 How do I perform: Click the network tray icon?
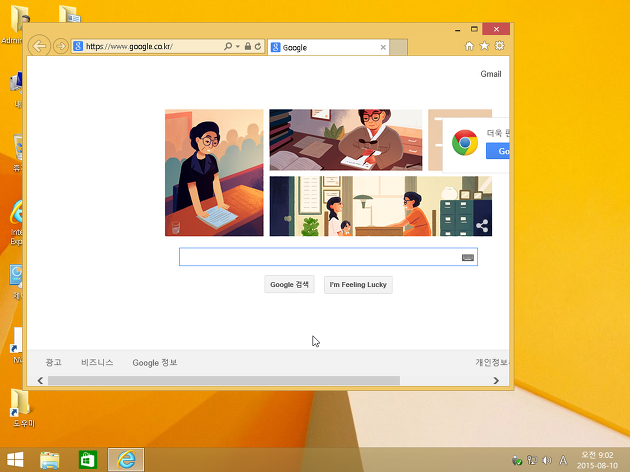click(x=532, y=460)
